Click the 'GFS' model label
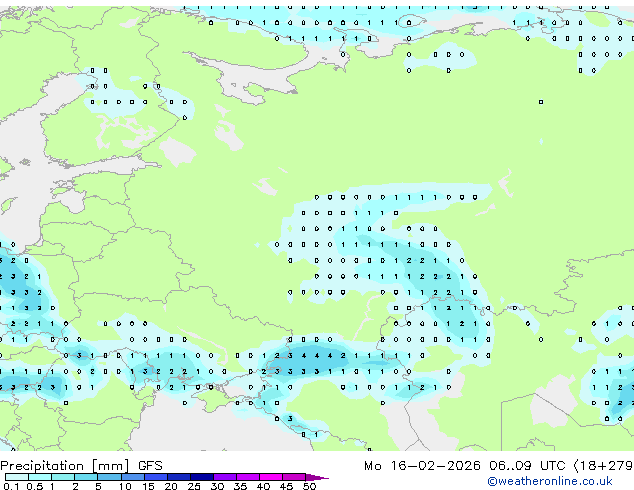Viewport: 634px width, 490px height. coord(150,466)
